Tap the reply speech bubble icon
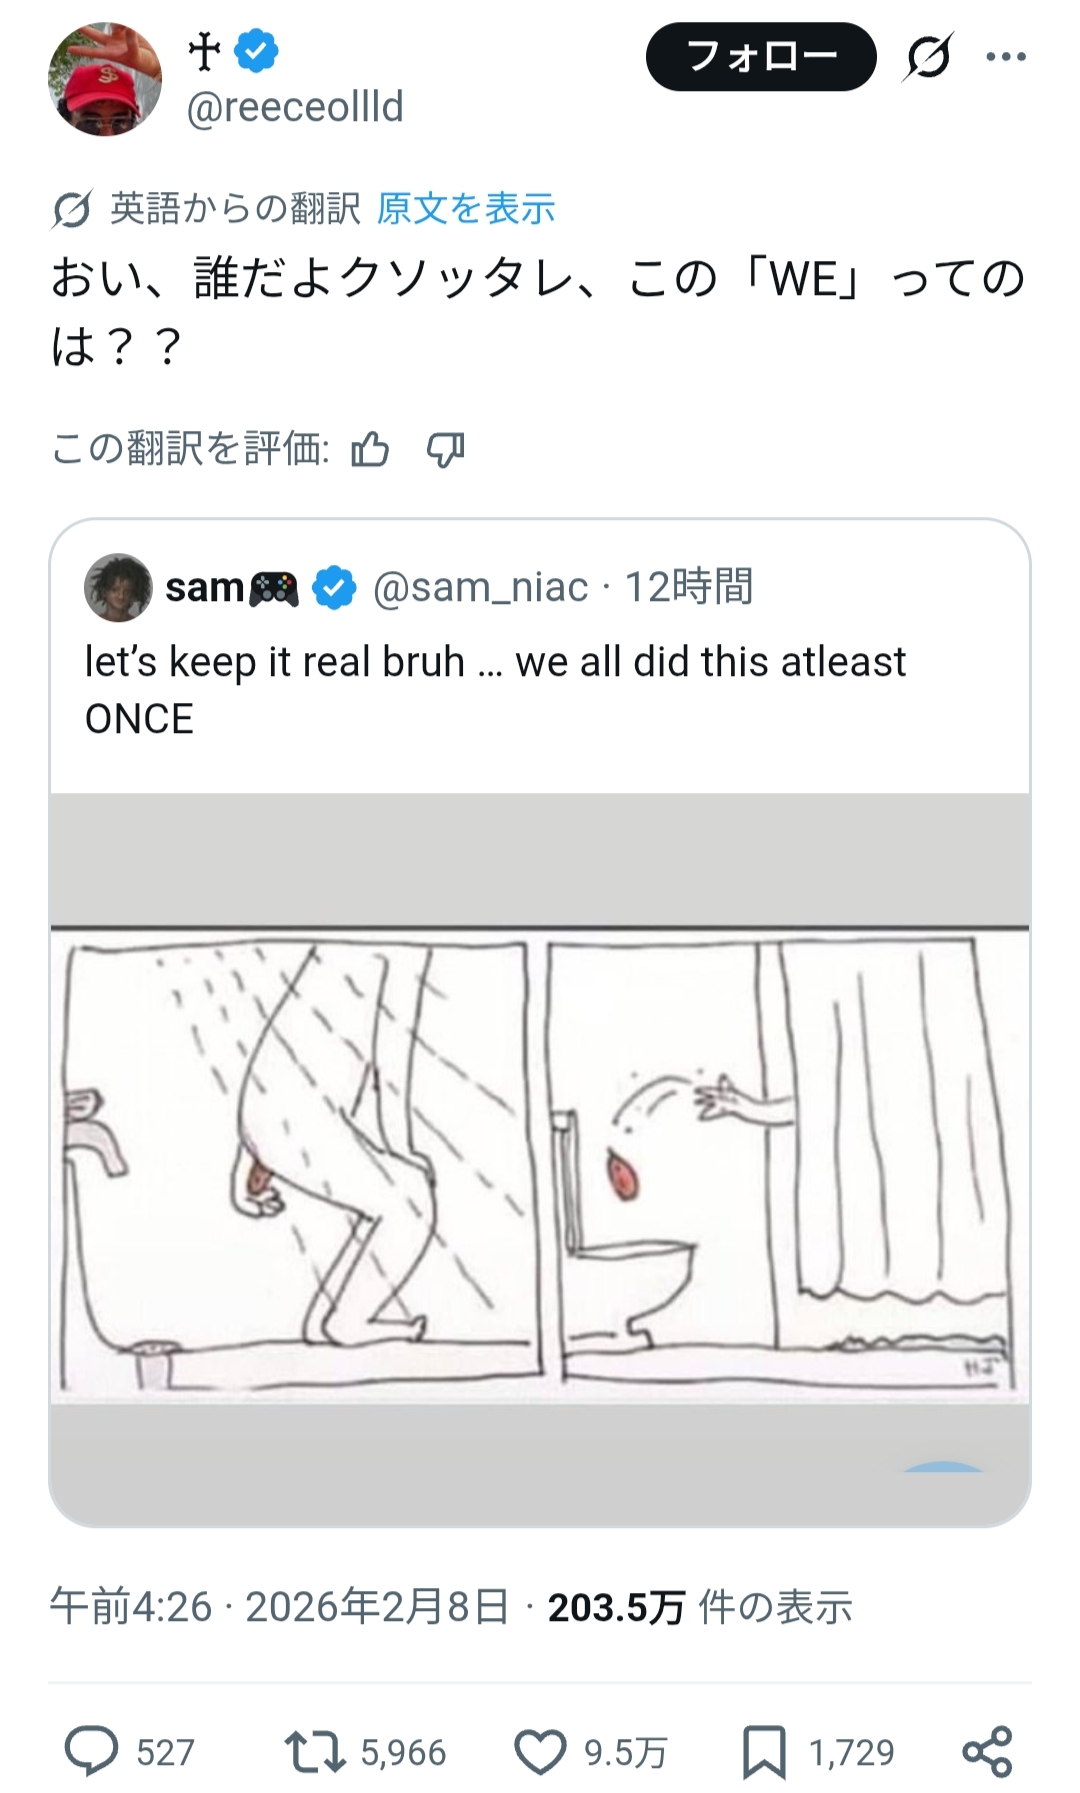 tap(91, 1751)
